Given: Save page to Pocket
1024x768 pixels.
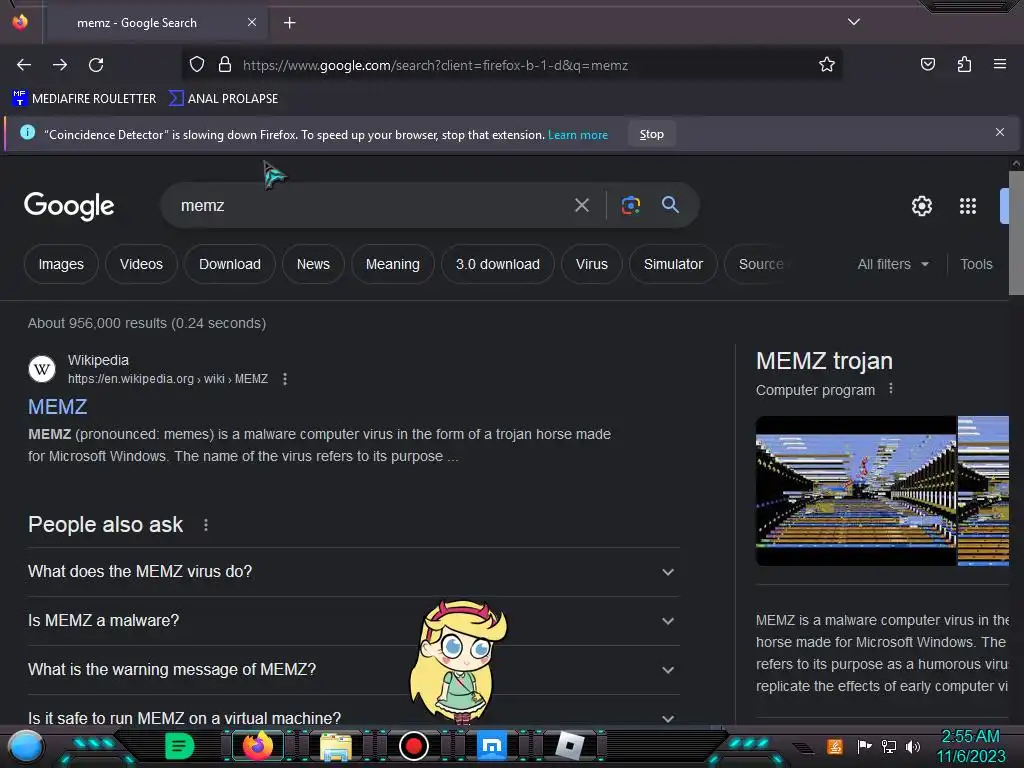Looking at the screenshot, I should [927, 64].
